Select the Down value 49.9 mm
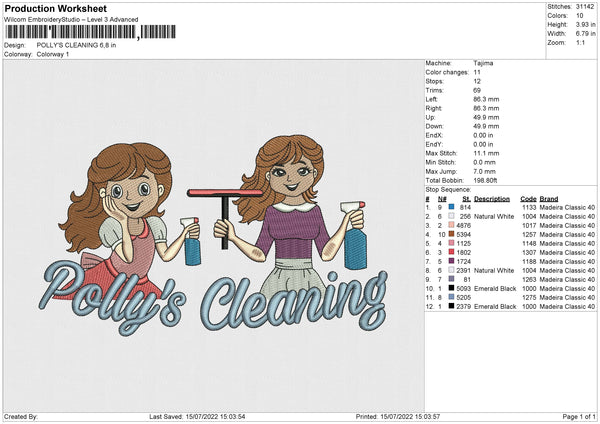The height and width of the screenshot is (424, 600). (486, 126)
